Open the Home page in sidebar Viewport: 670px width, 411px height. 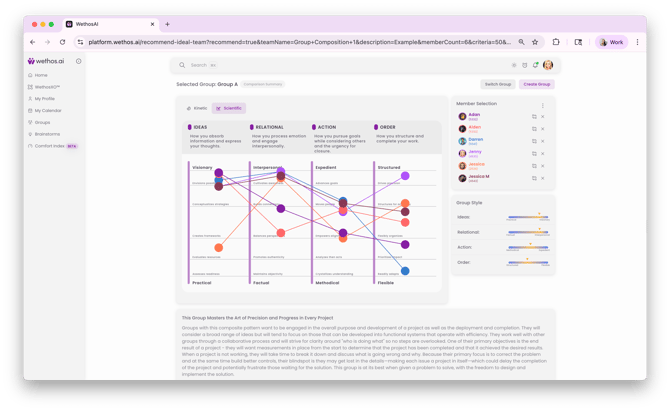click(40, 75)
